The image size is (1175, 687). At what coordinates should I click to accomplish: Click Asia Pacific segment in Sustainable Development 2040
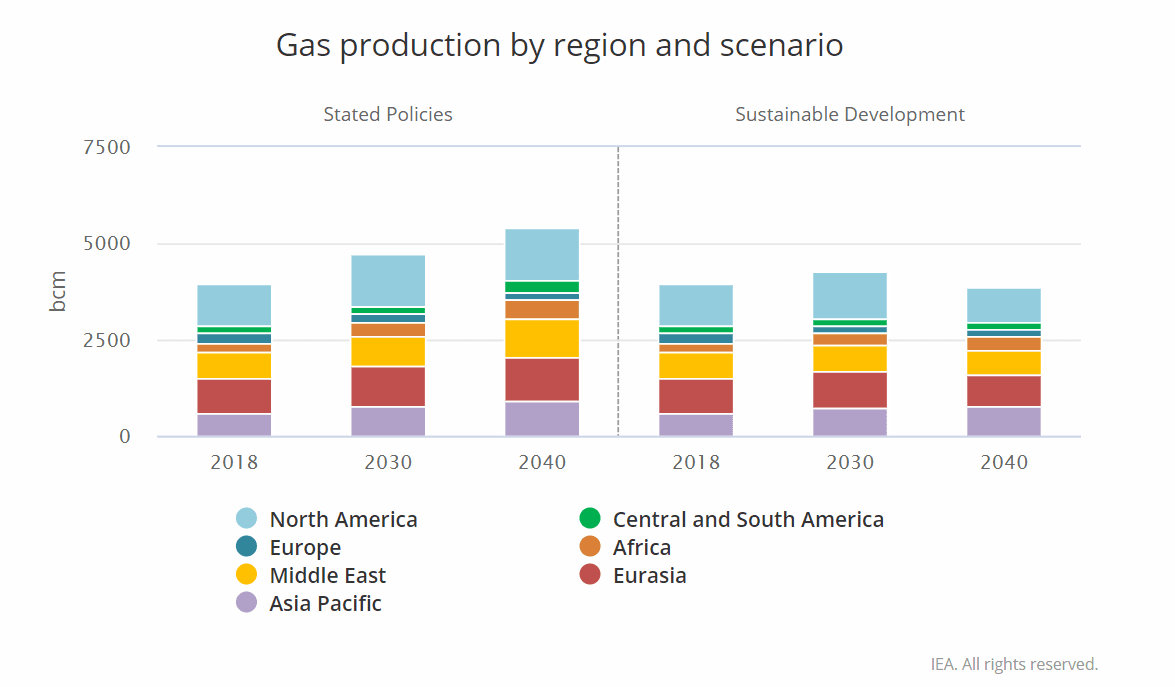pos(1004,421)
